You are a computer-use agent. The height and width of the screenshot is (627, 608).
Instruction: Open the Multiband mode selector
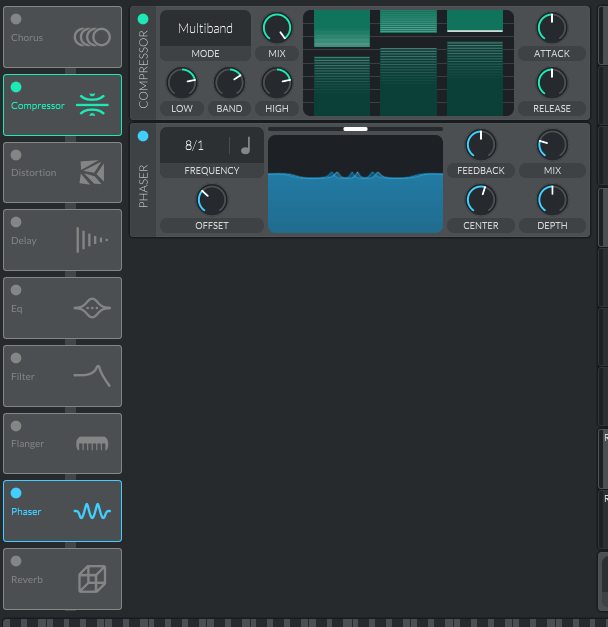click(205, 28)
